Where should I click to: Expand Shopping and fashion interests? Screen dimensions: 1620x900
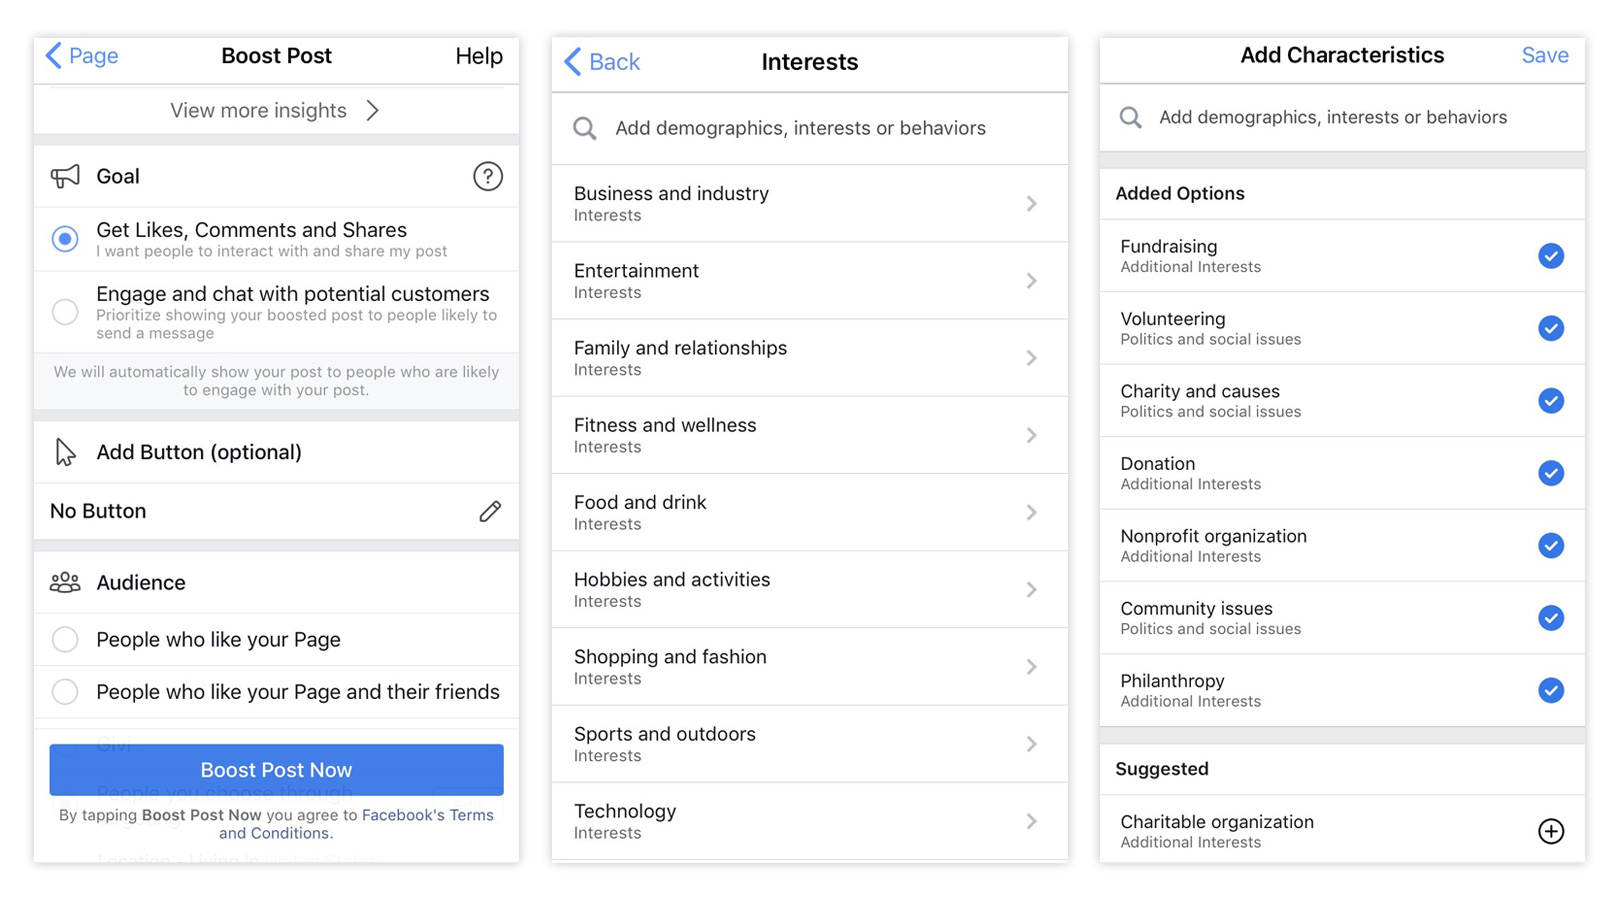[809, 667]
